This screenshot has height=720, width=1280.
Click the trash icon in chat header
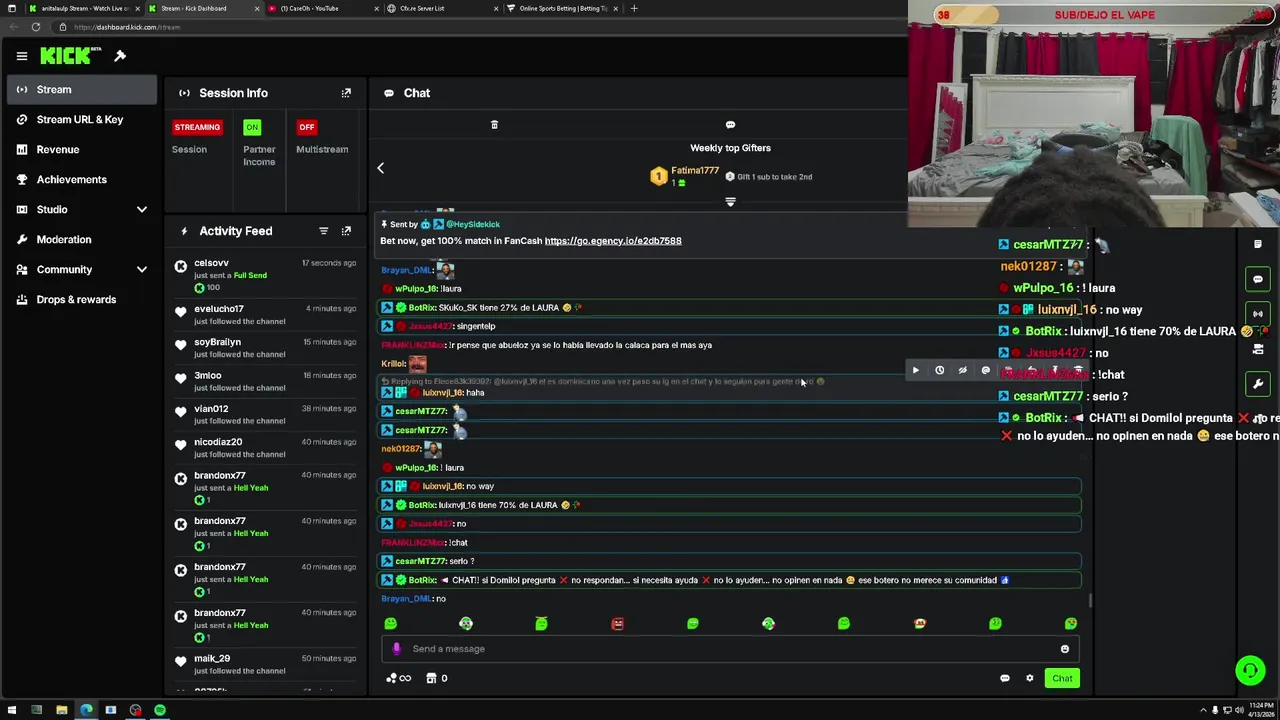494,125
